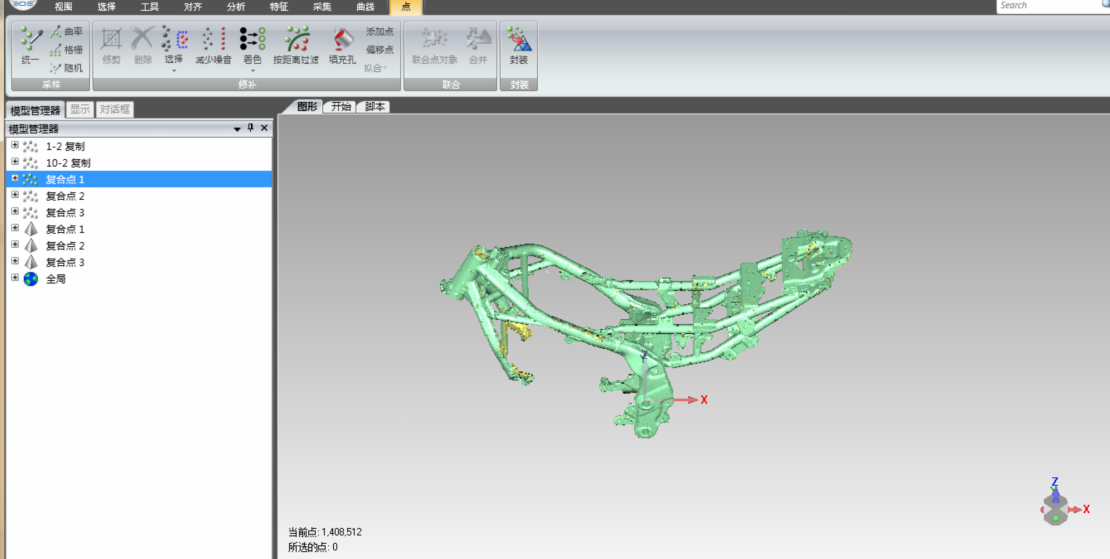
Task: Click the 添加点 add points button
Action: (x=379, y=32)
